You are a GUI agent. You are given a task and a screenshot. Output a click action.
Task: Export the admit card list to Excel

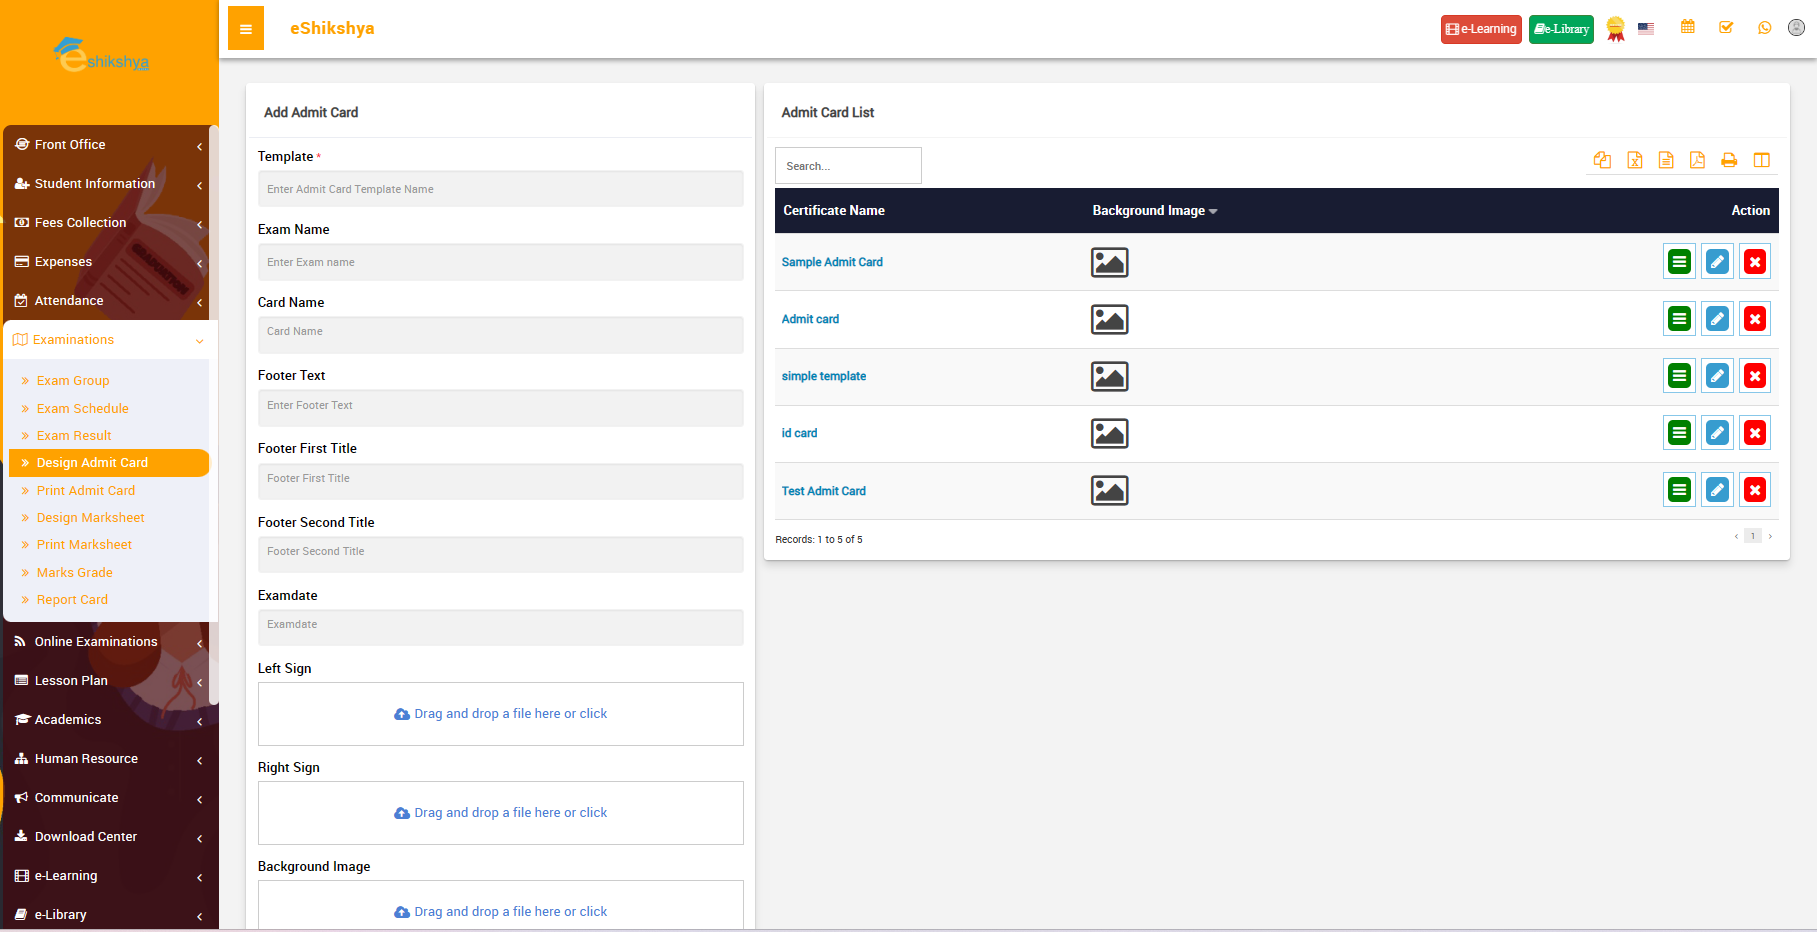pos(1634,160)
